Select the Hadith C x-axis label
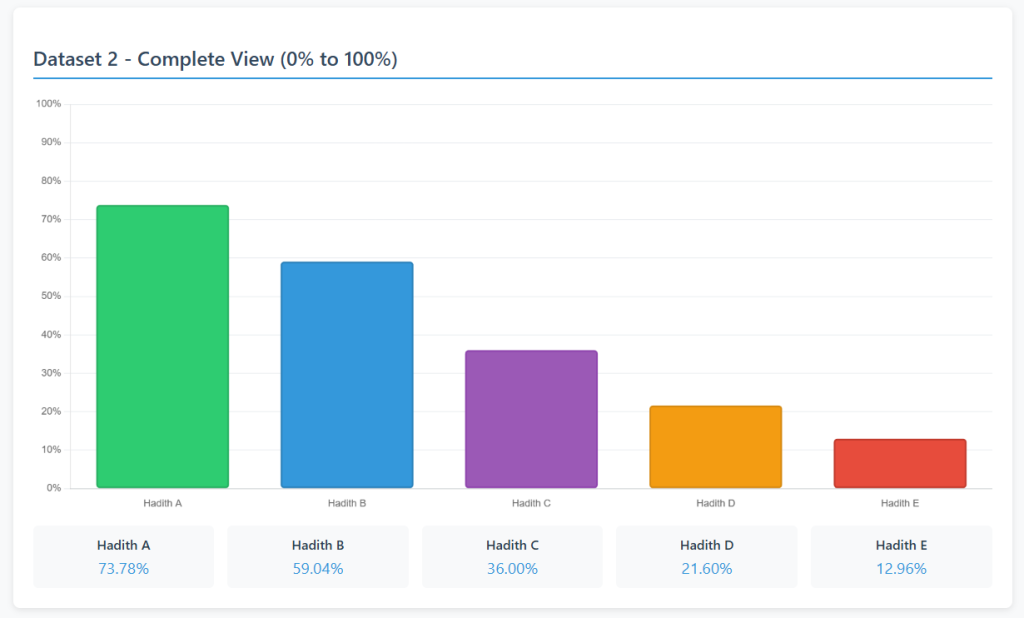This screenshot has width=1024, height=618. 531,503
